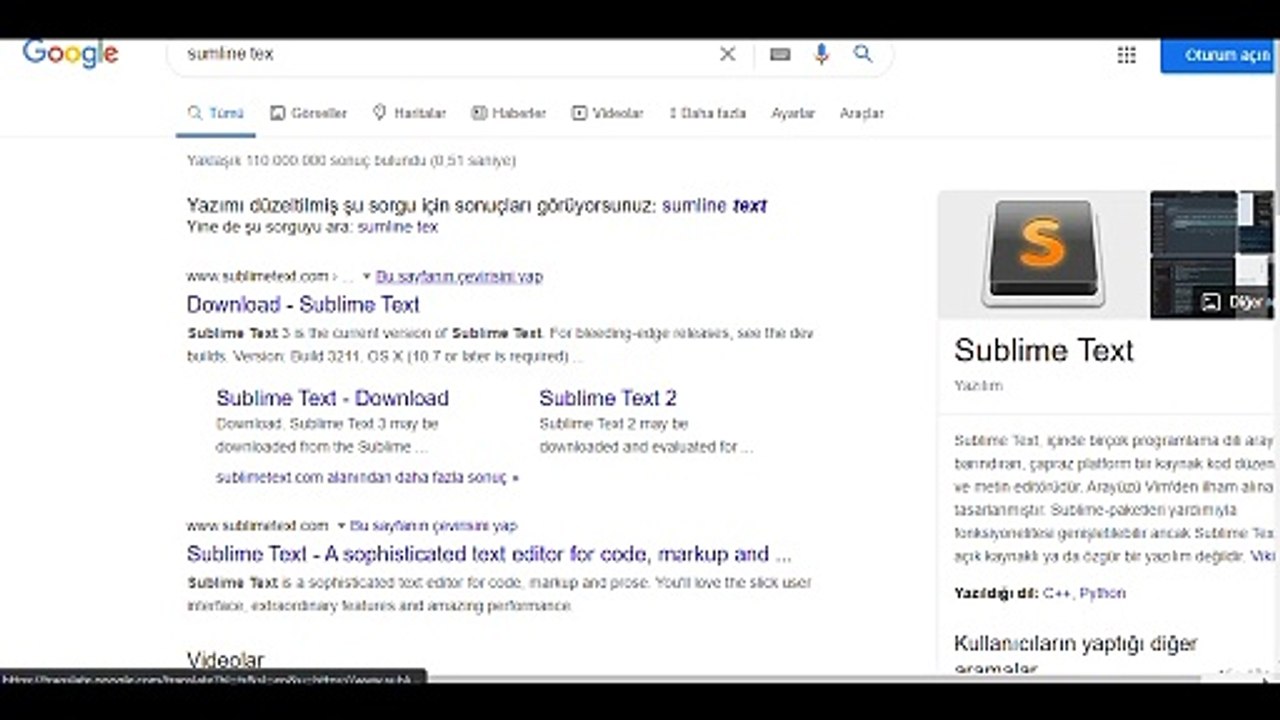This screenshot has height=720, width=1280.
Task: Open 'Download - Sublime Text' result
Action: click(303, 305)
